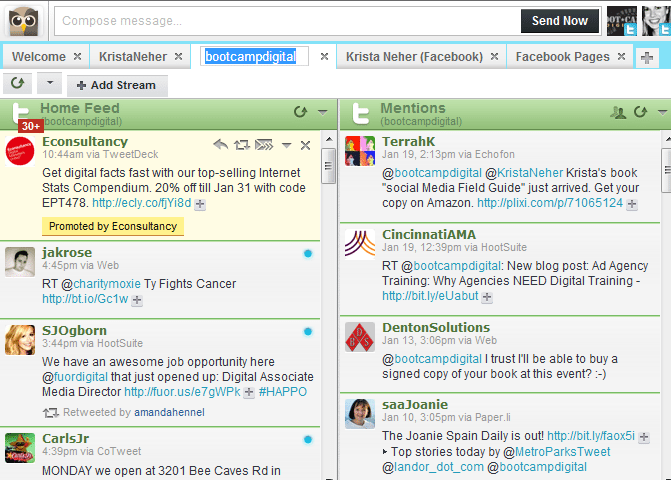Image resolution: width=671 pixels, height=480 pixels.
Task: Click the refresh all streams button
Action: click(x=17, y=84)
